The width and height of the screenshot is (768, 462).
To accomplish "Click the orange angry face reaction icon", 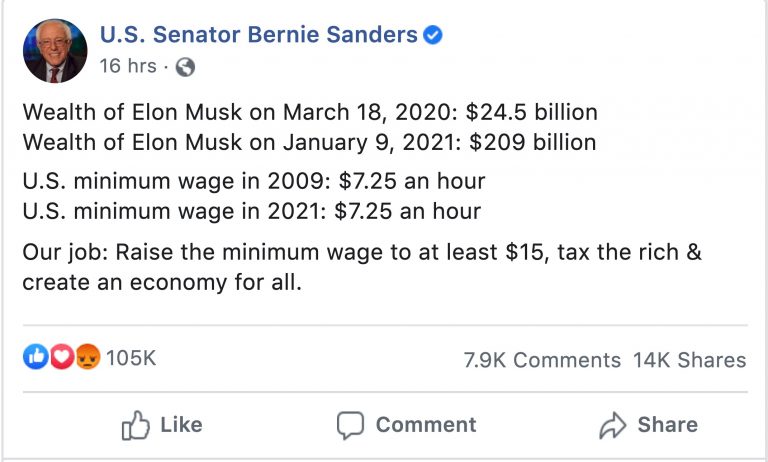I will tap(88, 357).
